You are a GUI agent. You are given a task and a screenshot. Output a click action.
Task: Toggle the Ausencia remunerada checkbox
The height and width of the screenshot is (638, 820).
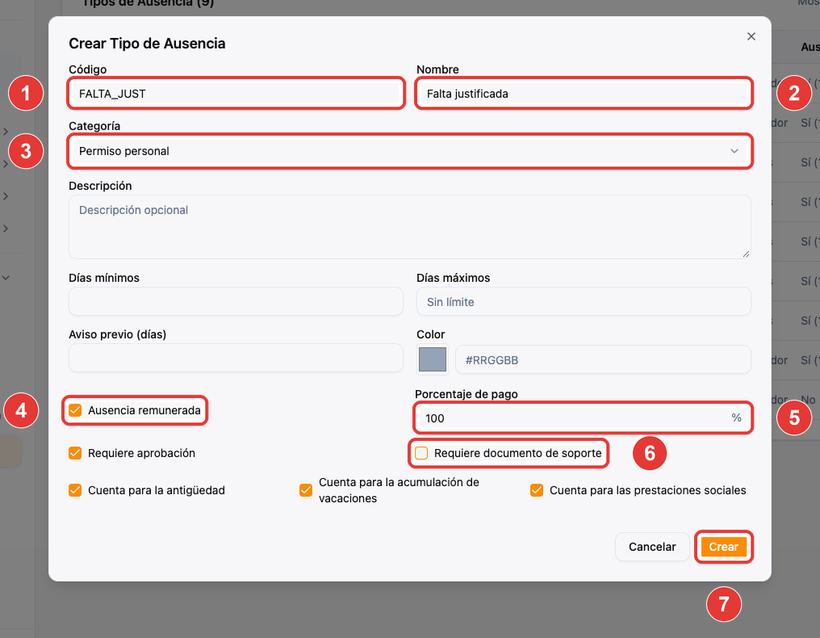click(x=75, y=410)
